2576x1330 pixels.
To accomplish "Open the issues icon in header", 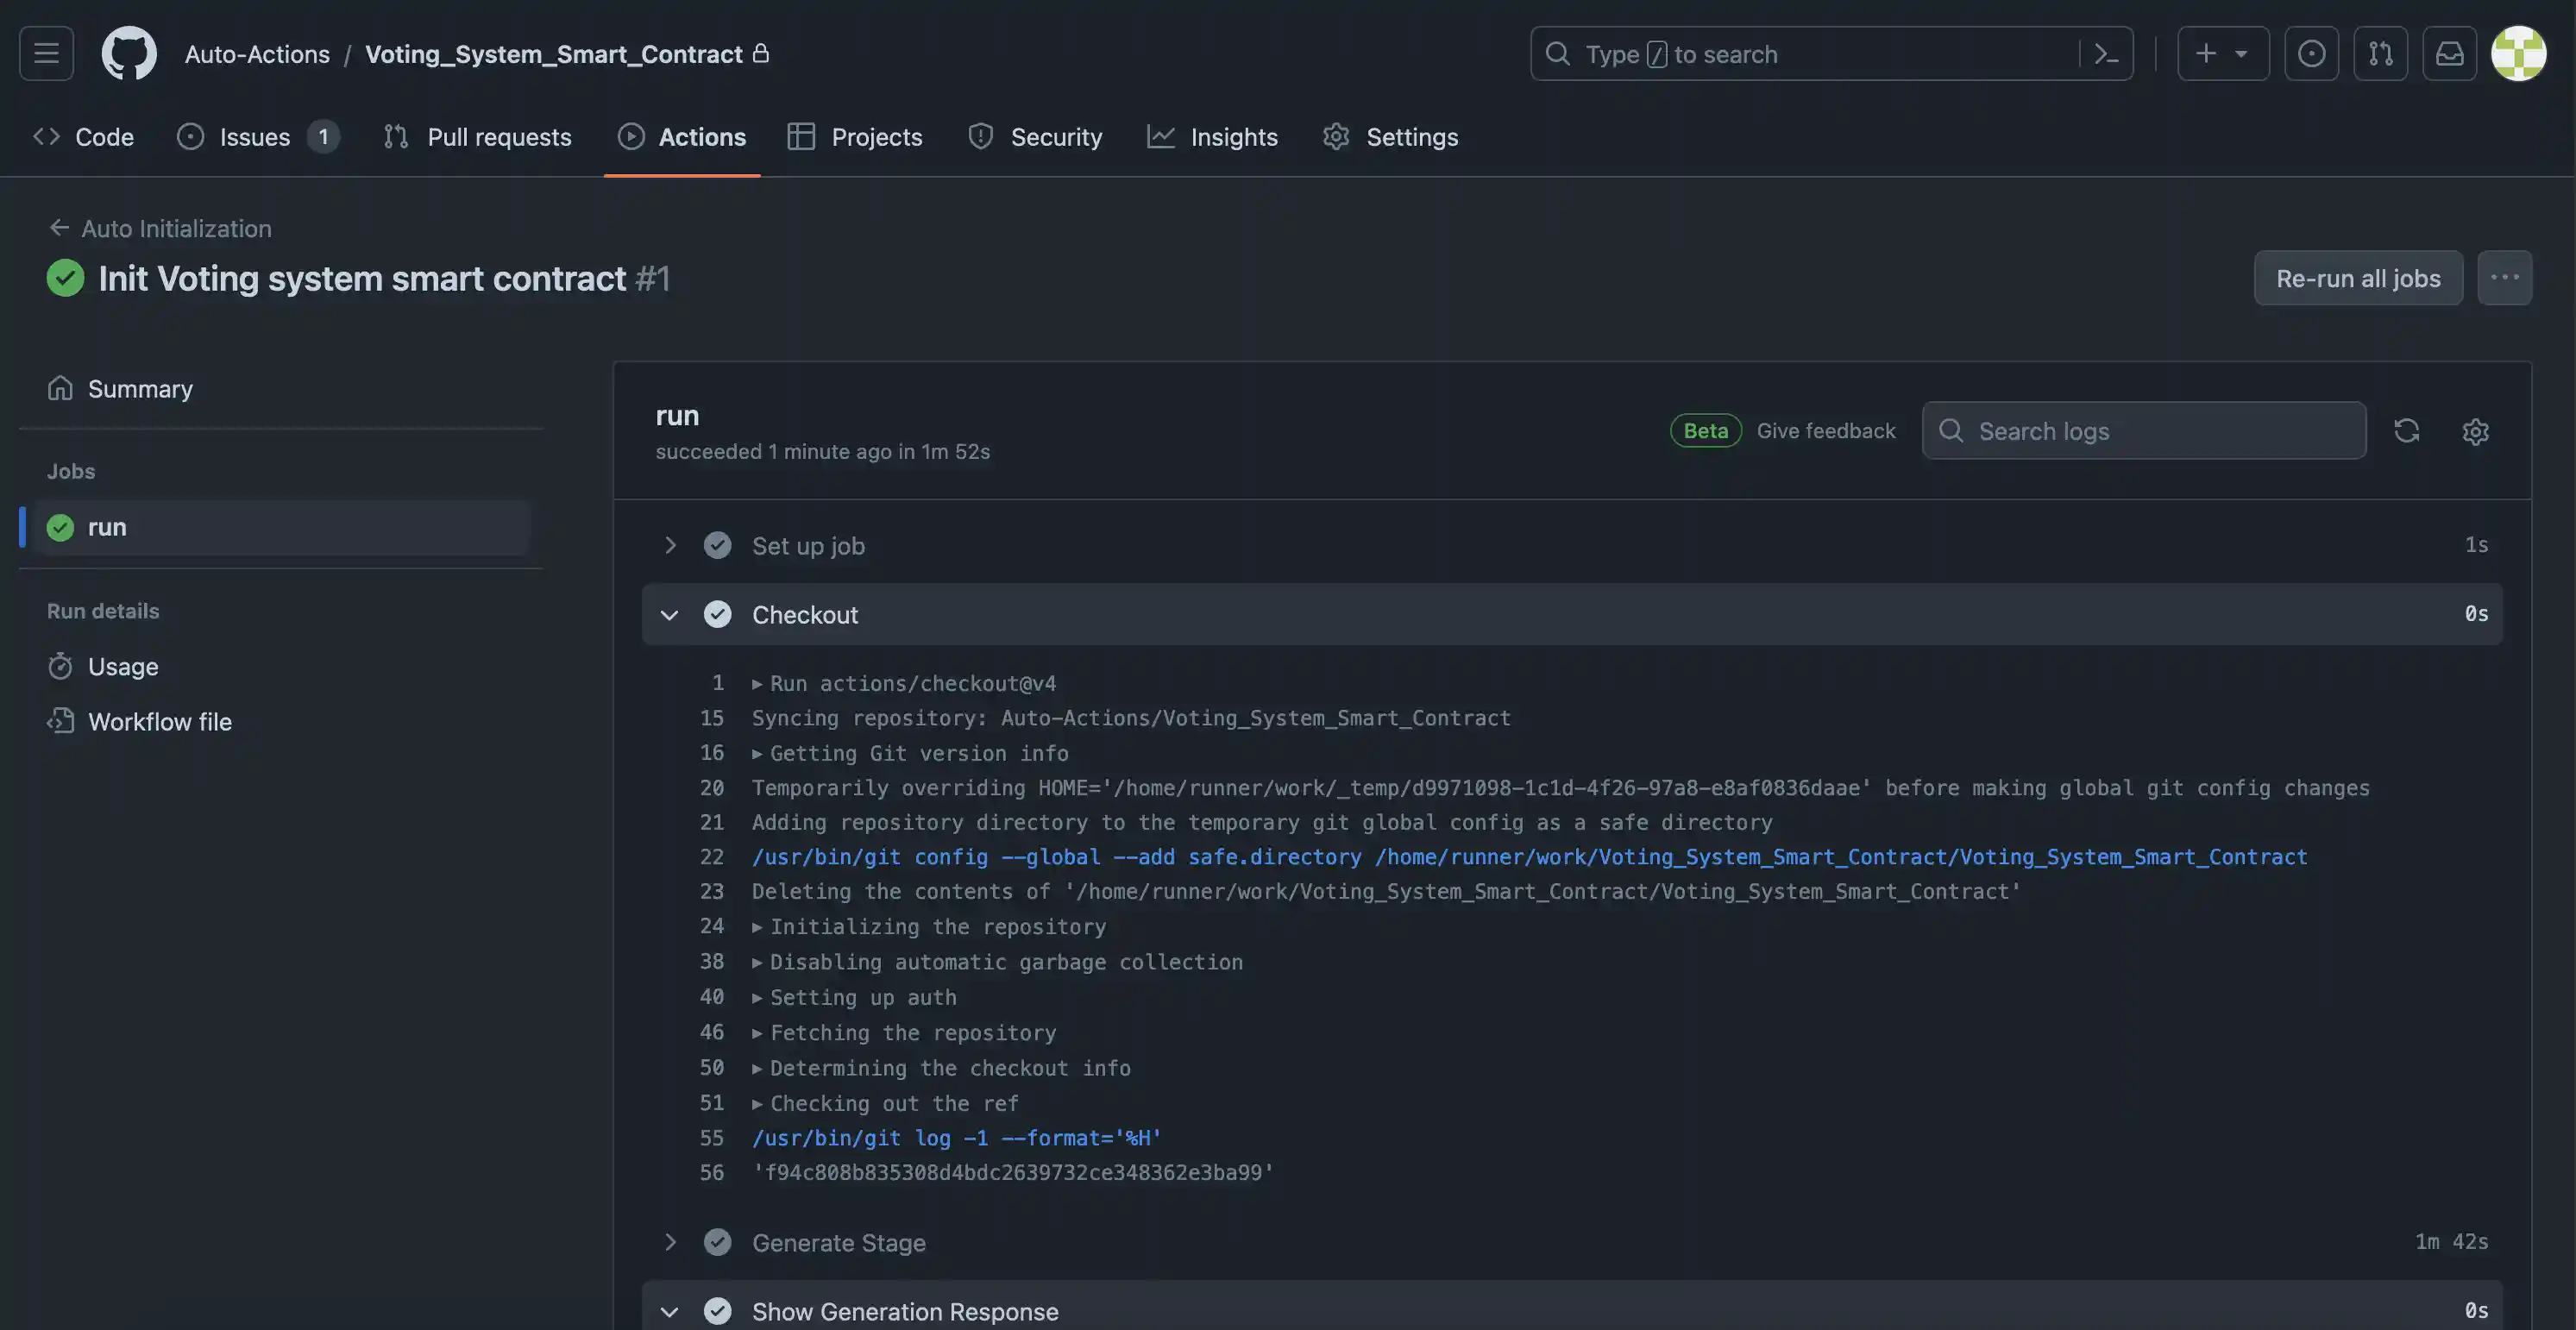I will (x=2311, y=54).
